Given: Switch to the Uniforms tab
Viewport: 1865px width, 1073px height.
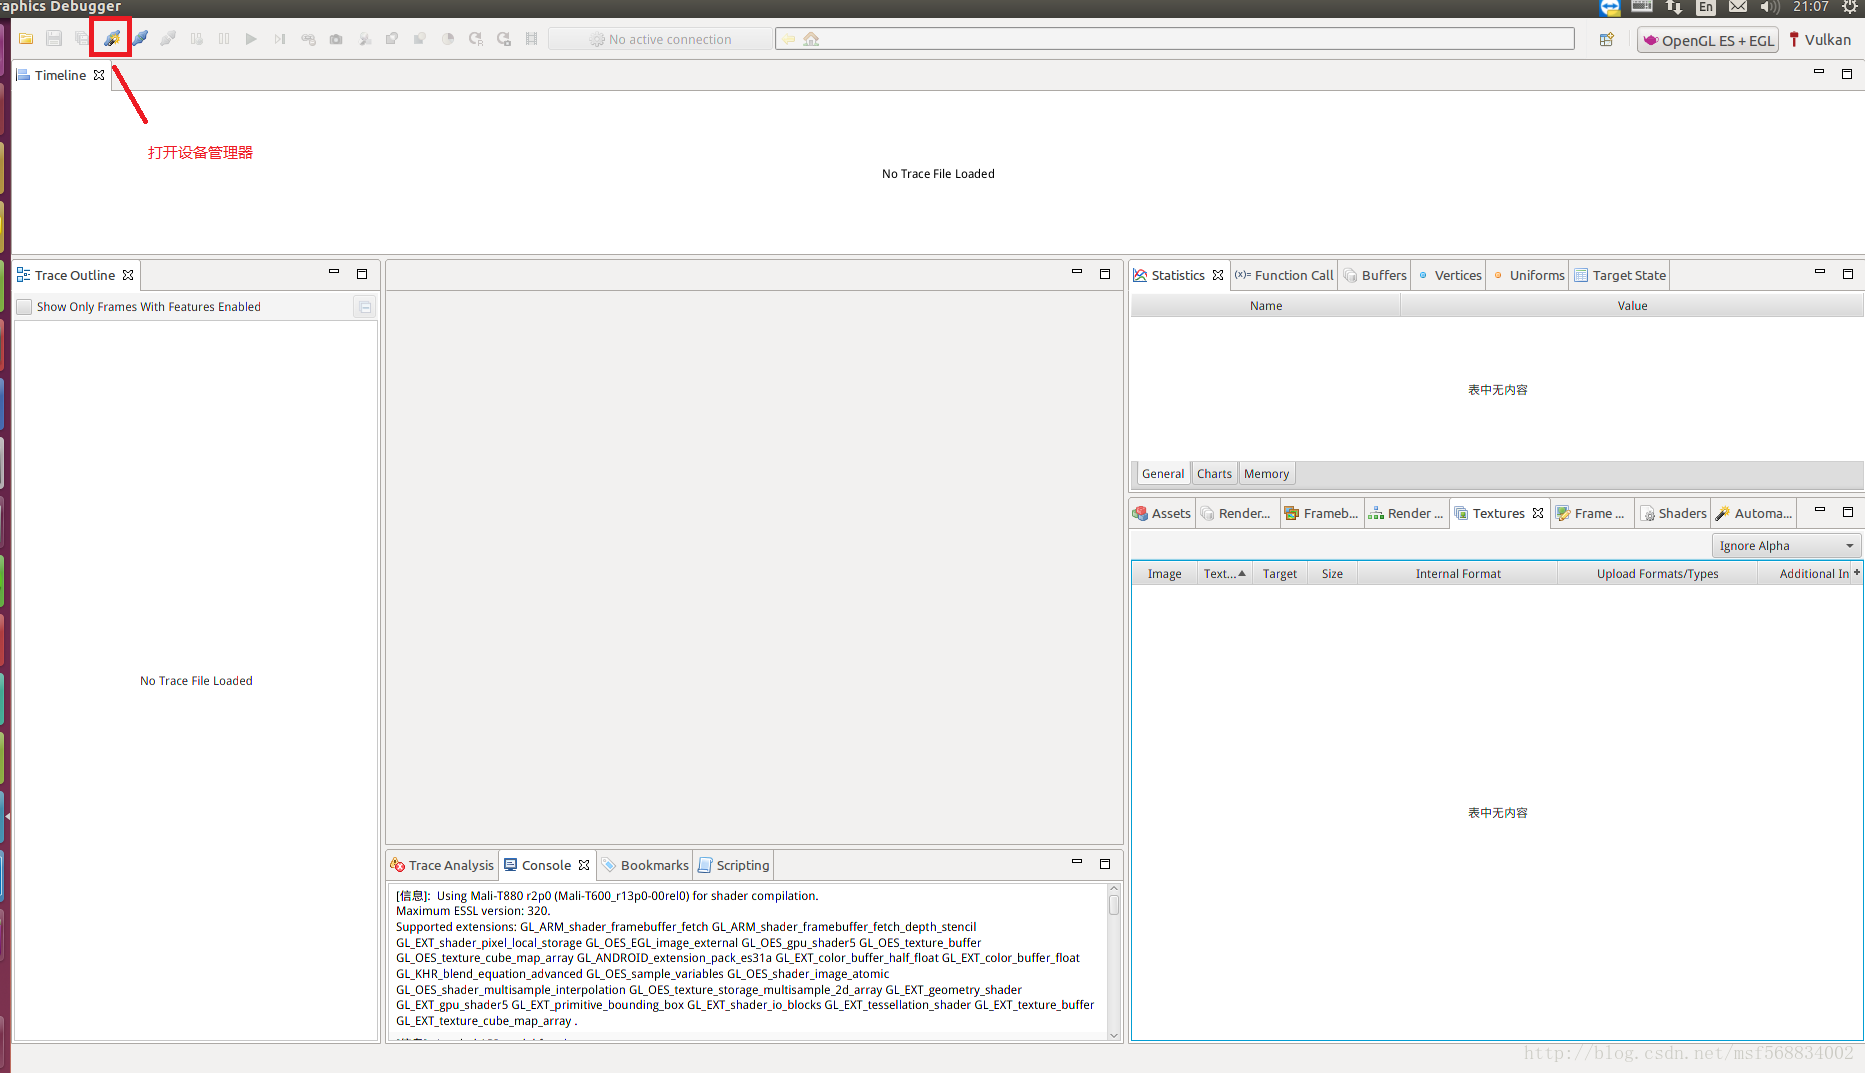Looking at the screenshot, I should click(x=1527, y=275).
